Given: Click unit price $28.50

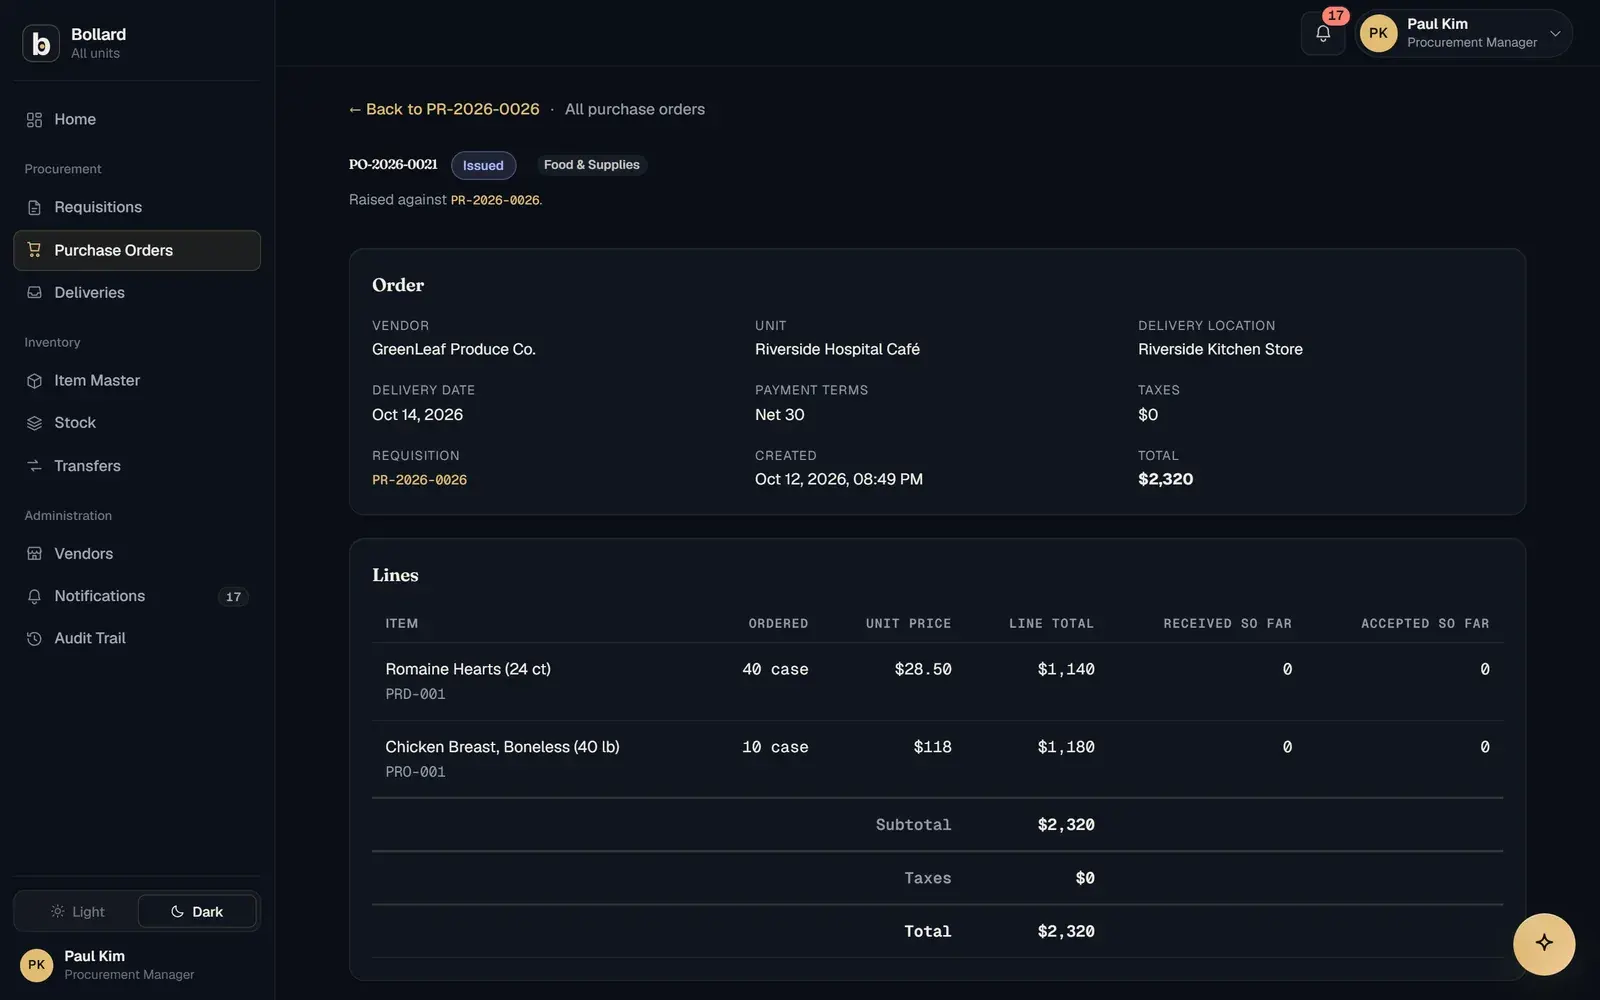Looking at the screenshot, I should [923, 669].
